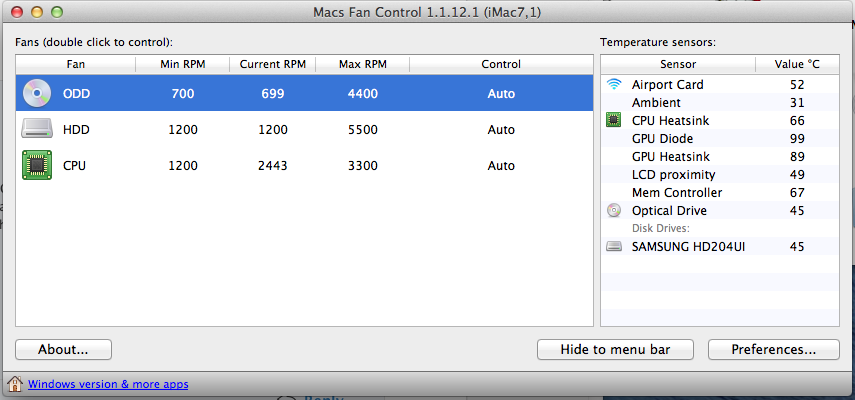Click the Max RPM column header
The image size is (855, 400).
pyautogui.click(x=363, y=64)
